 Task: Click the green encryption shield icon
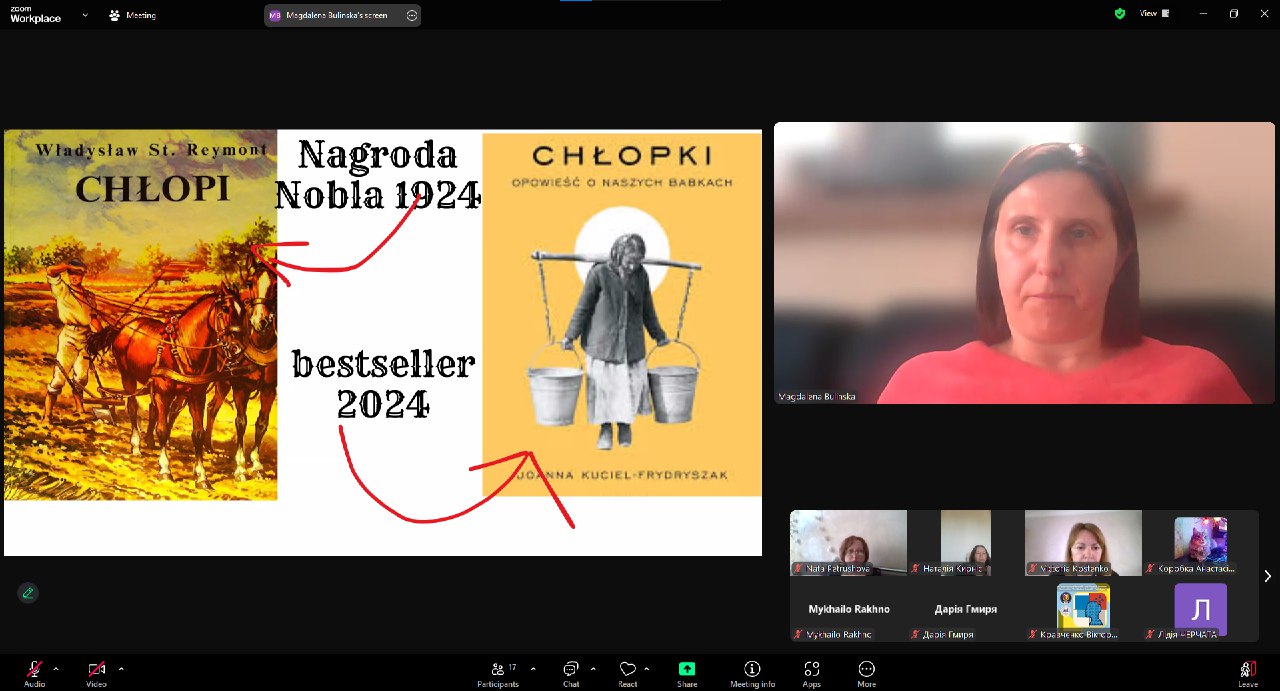[1120, 14]
